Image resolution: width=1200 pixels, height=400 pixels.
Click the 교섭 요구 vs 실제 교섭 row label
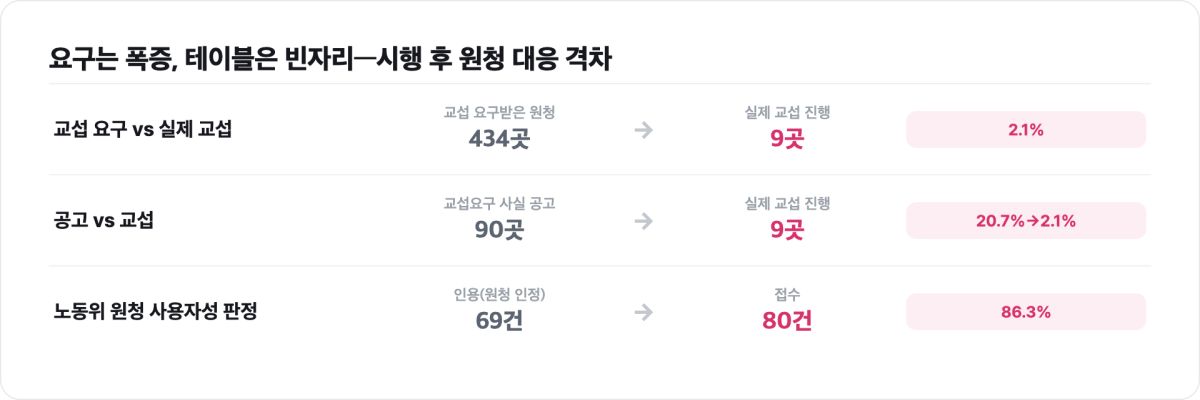143,129
